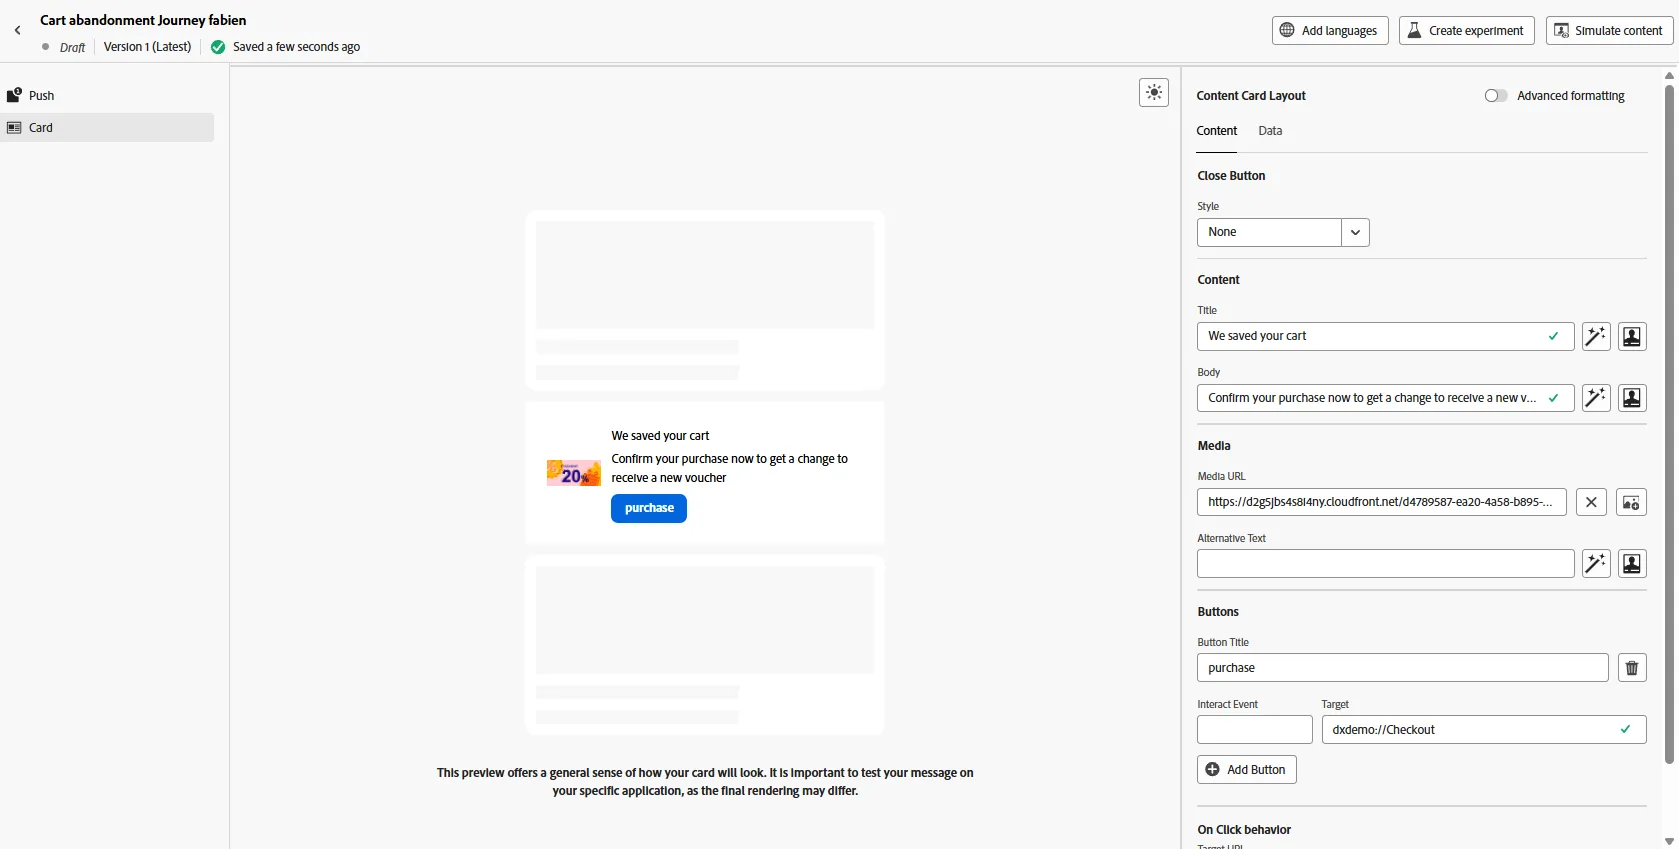Click the 'Cart abandonment Journey fabien' heading
1679x849 pixels.
143,20
